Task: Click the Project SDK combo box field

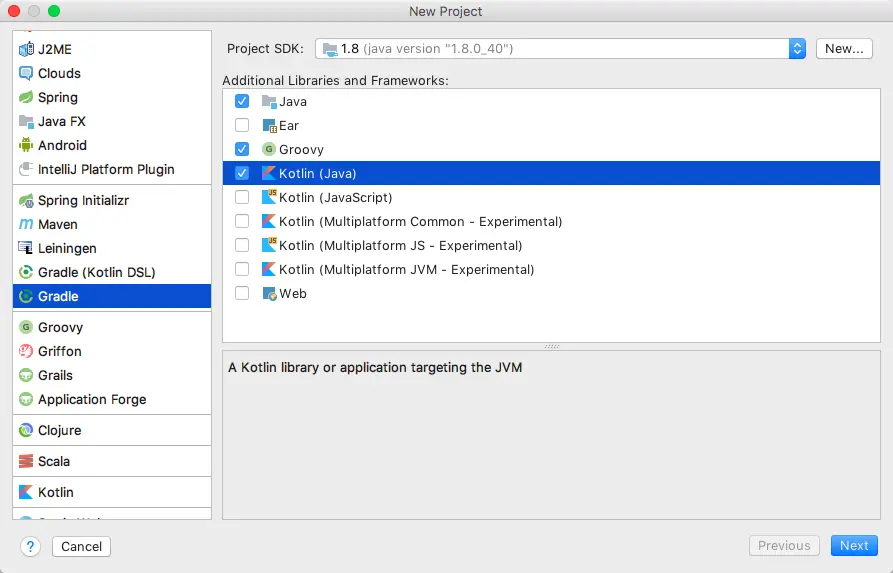Action: coord(560,49)
